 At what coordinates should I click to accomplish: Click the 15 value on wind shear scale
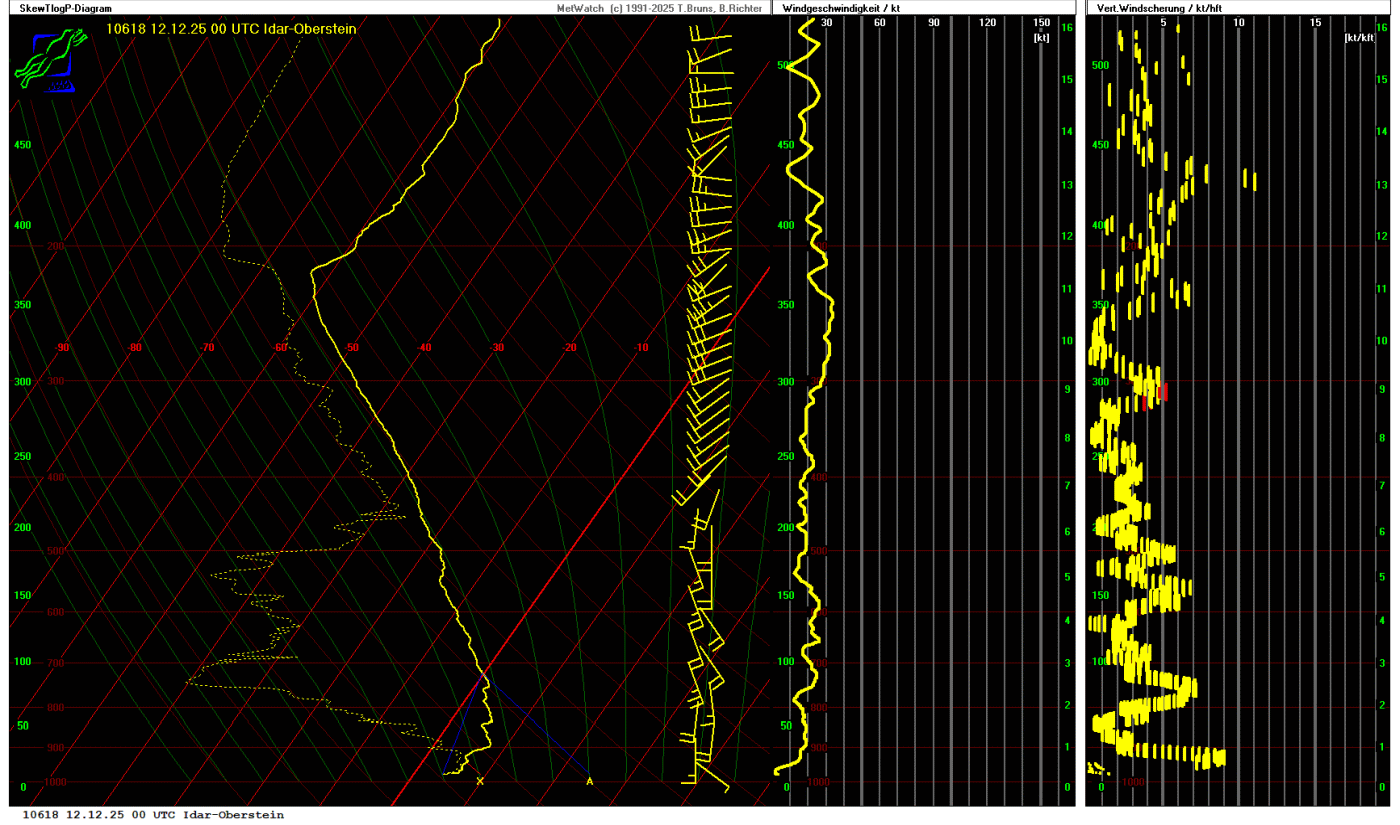click(1315, 23)
